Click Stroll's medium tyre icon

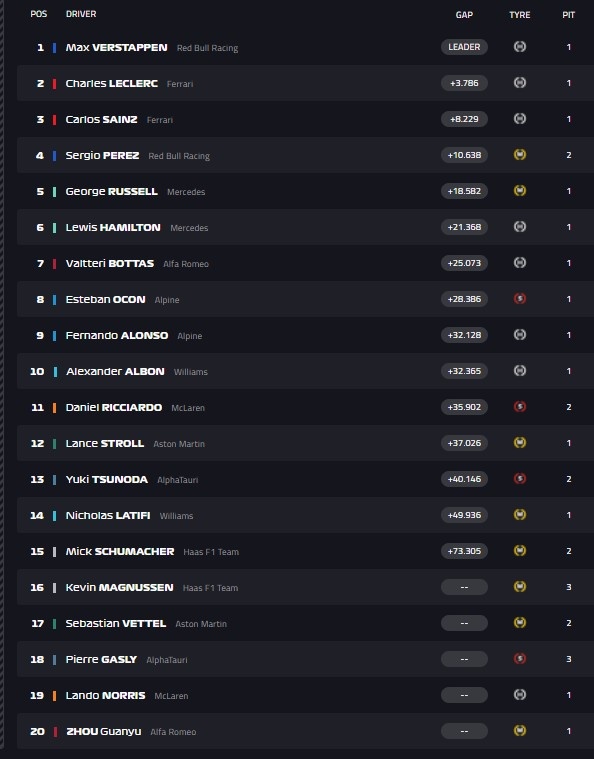pos(519,443)
